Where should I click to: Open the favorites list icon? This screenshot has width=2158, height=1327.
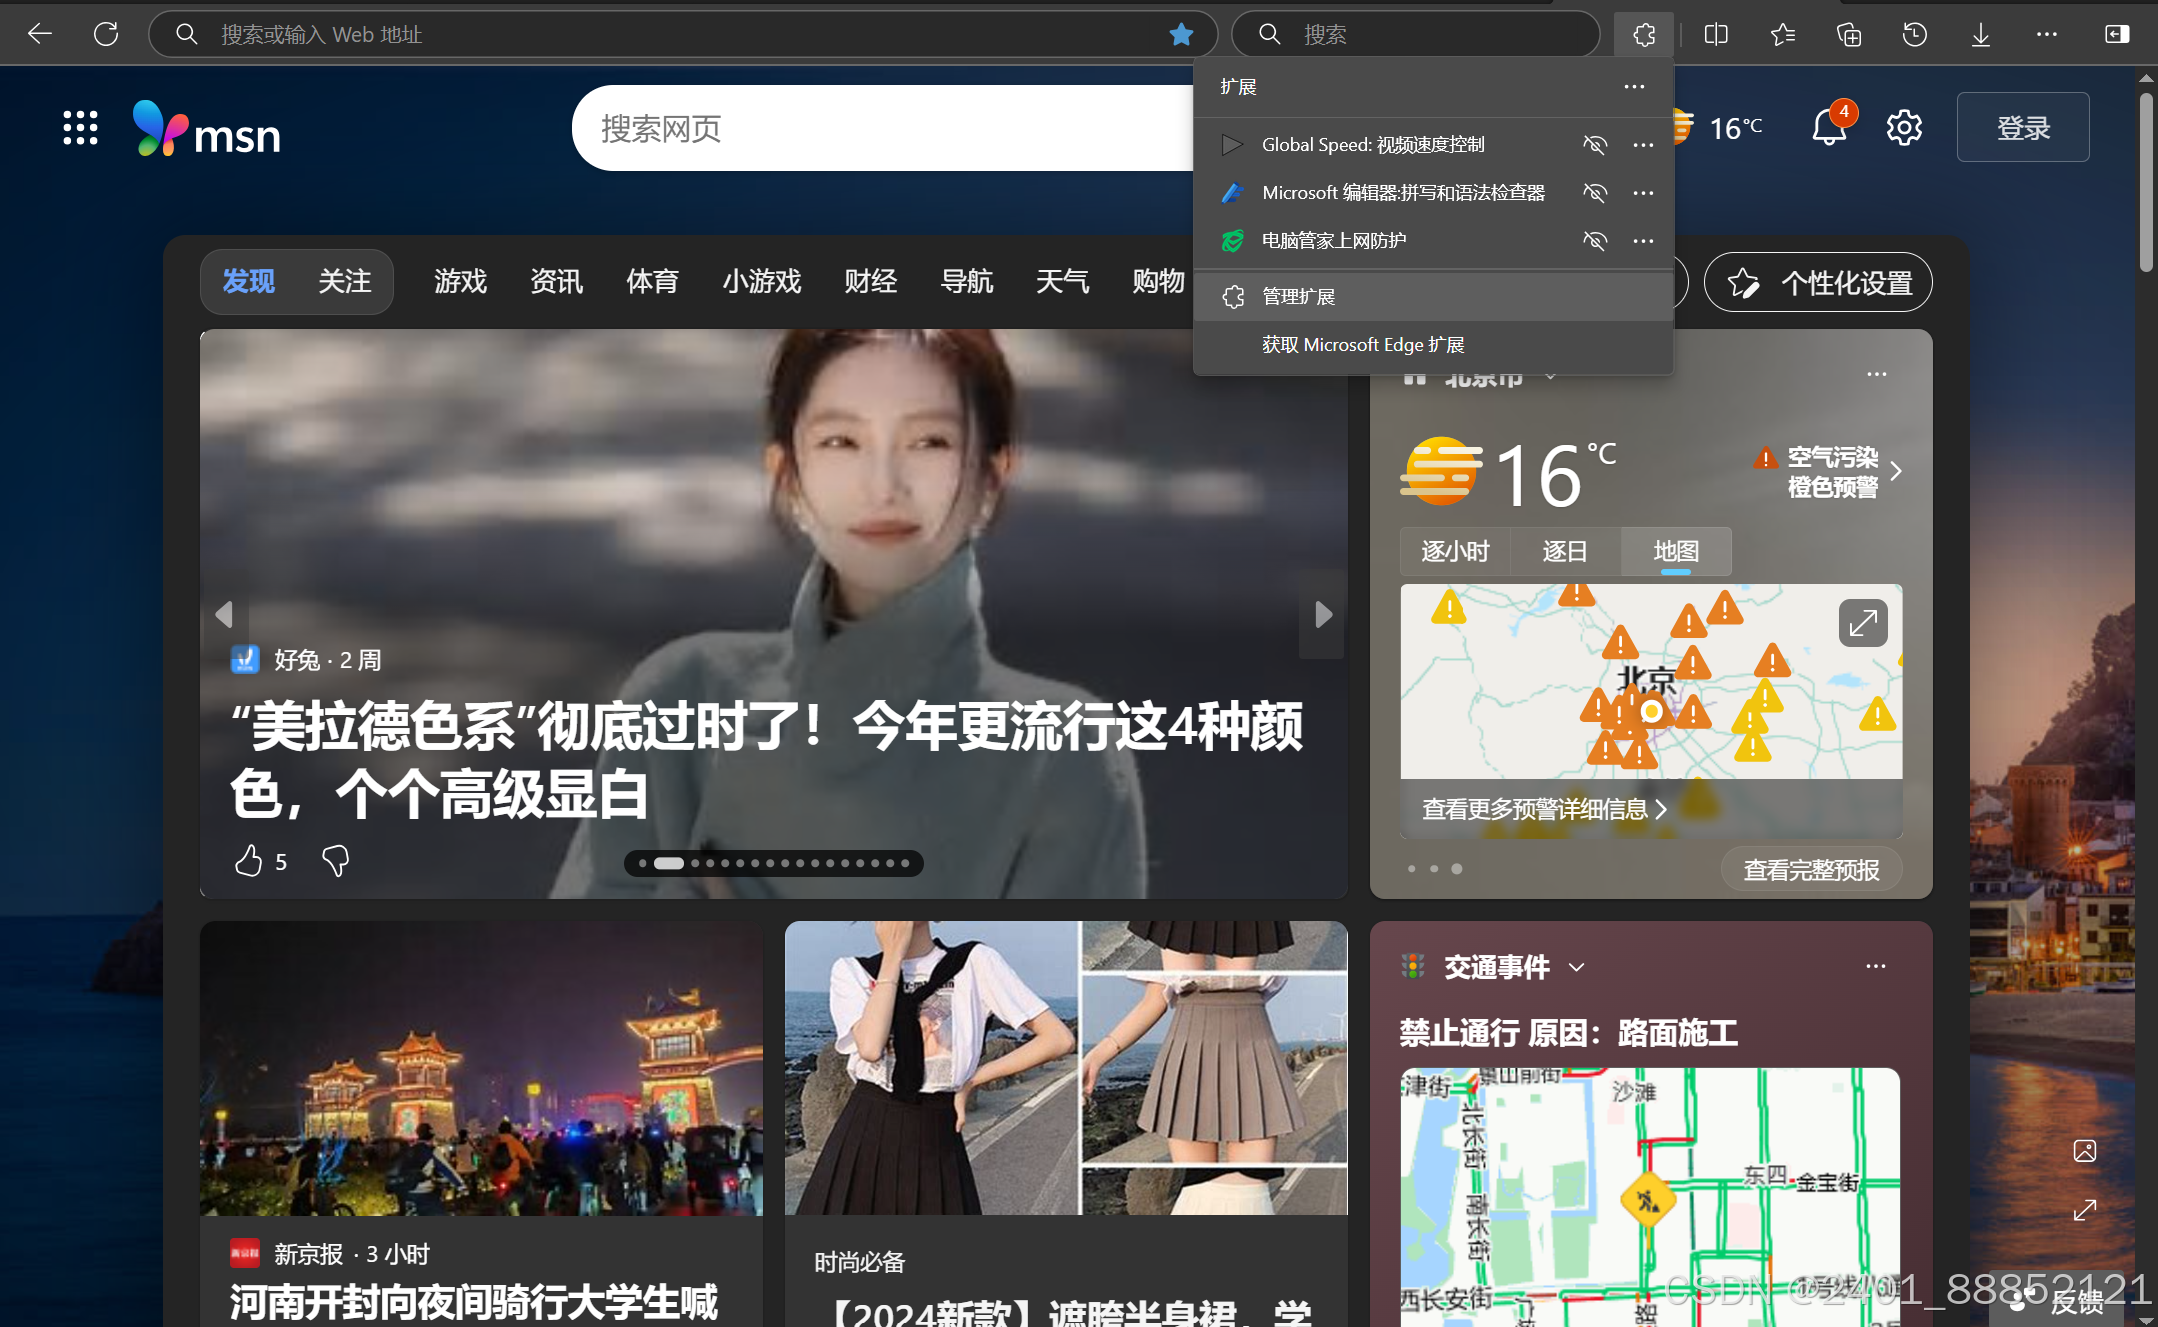1782,33
